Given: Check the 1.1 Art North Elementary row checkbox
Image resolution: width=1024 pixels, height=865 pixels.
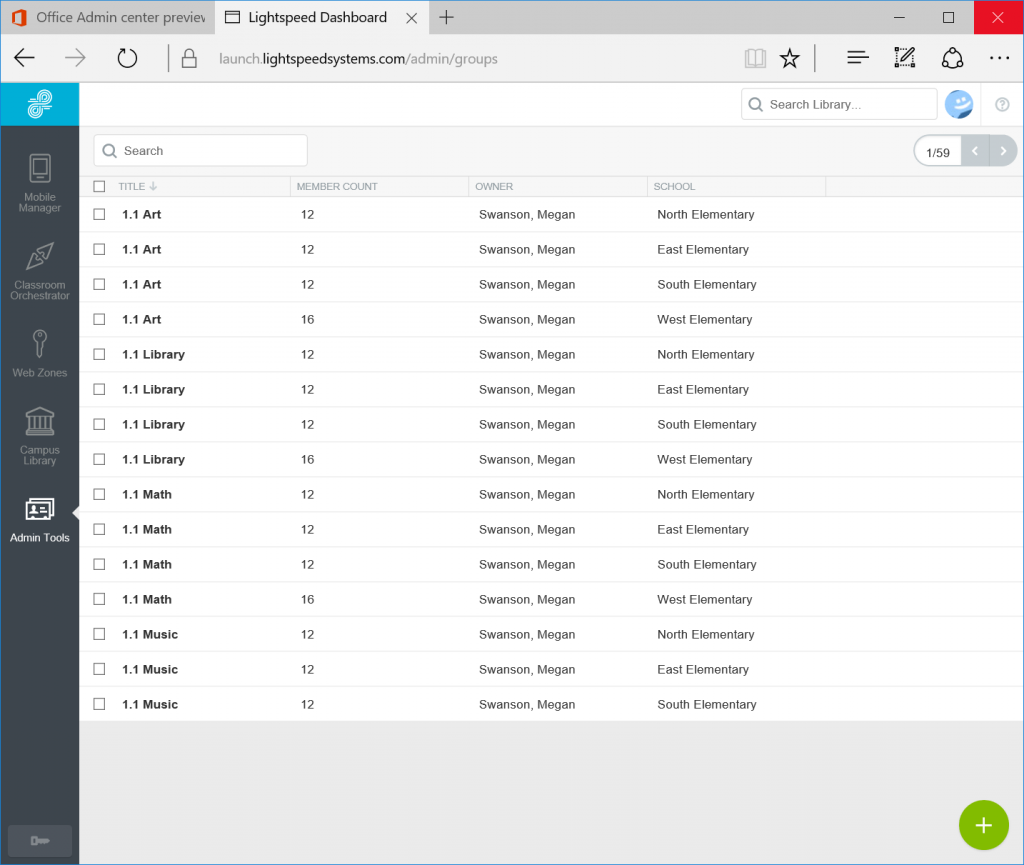Looking at the screenshot, I should click(99, 214).
